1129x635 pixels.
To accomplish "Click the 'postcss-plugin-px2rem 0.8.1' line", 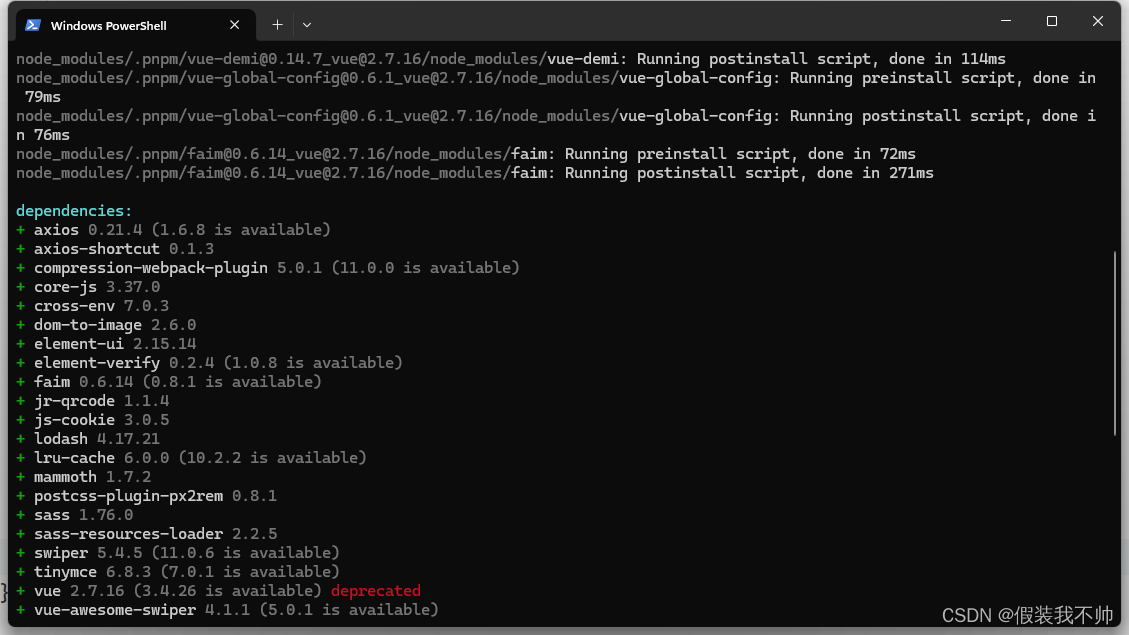I will (x=146, y=496).
